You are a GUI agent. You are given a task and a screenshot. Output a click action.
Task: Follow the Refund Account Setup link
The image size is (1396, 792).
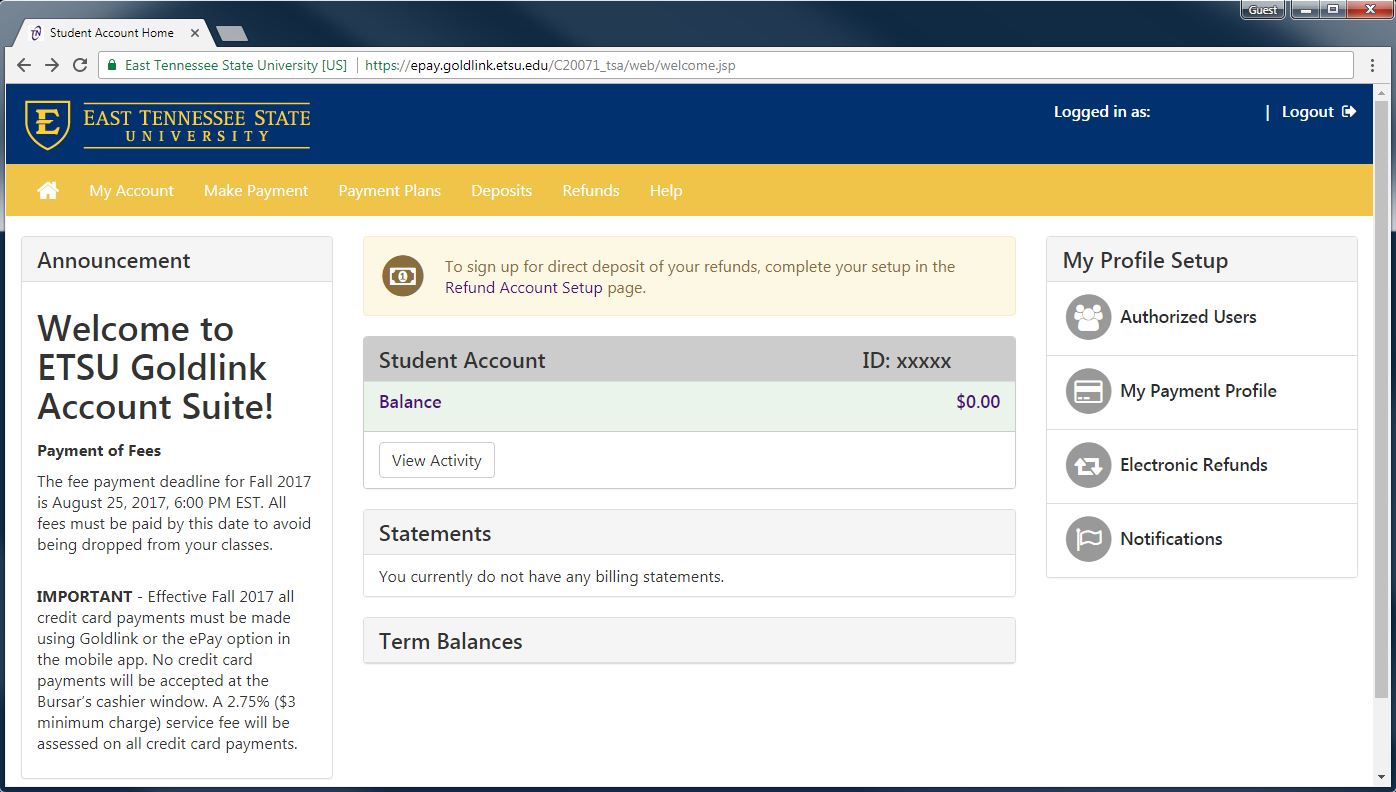coord(524,288)
